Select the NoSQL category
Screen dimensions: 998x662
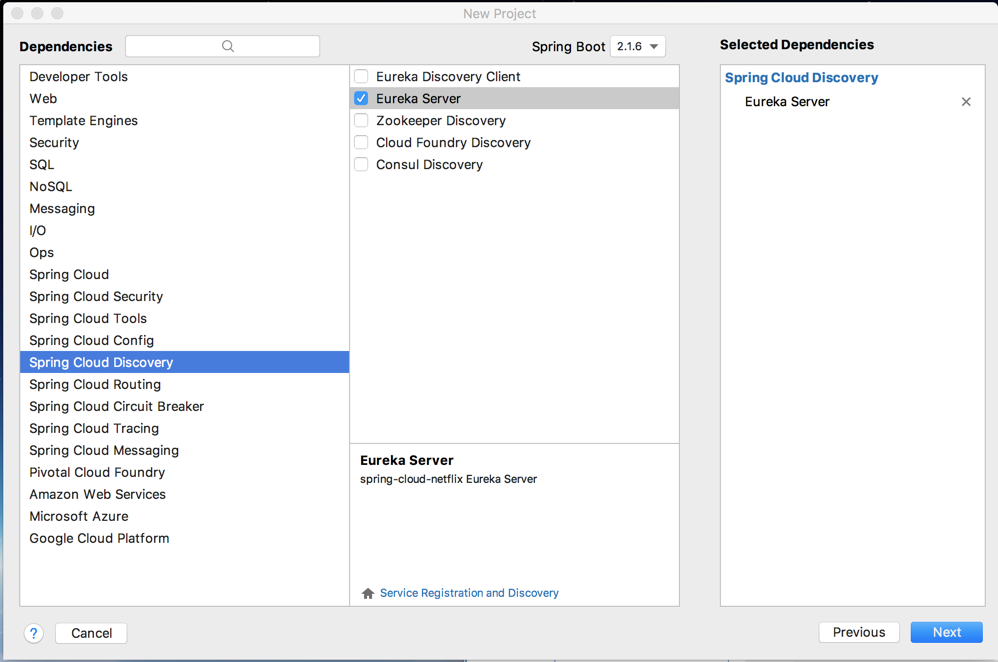(185, 187)
